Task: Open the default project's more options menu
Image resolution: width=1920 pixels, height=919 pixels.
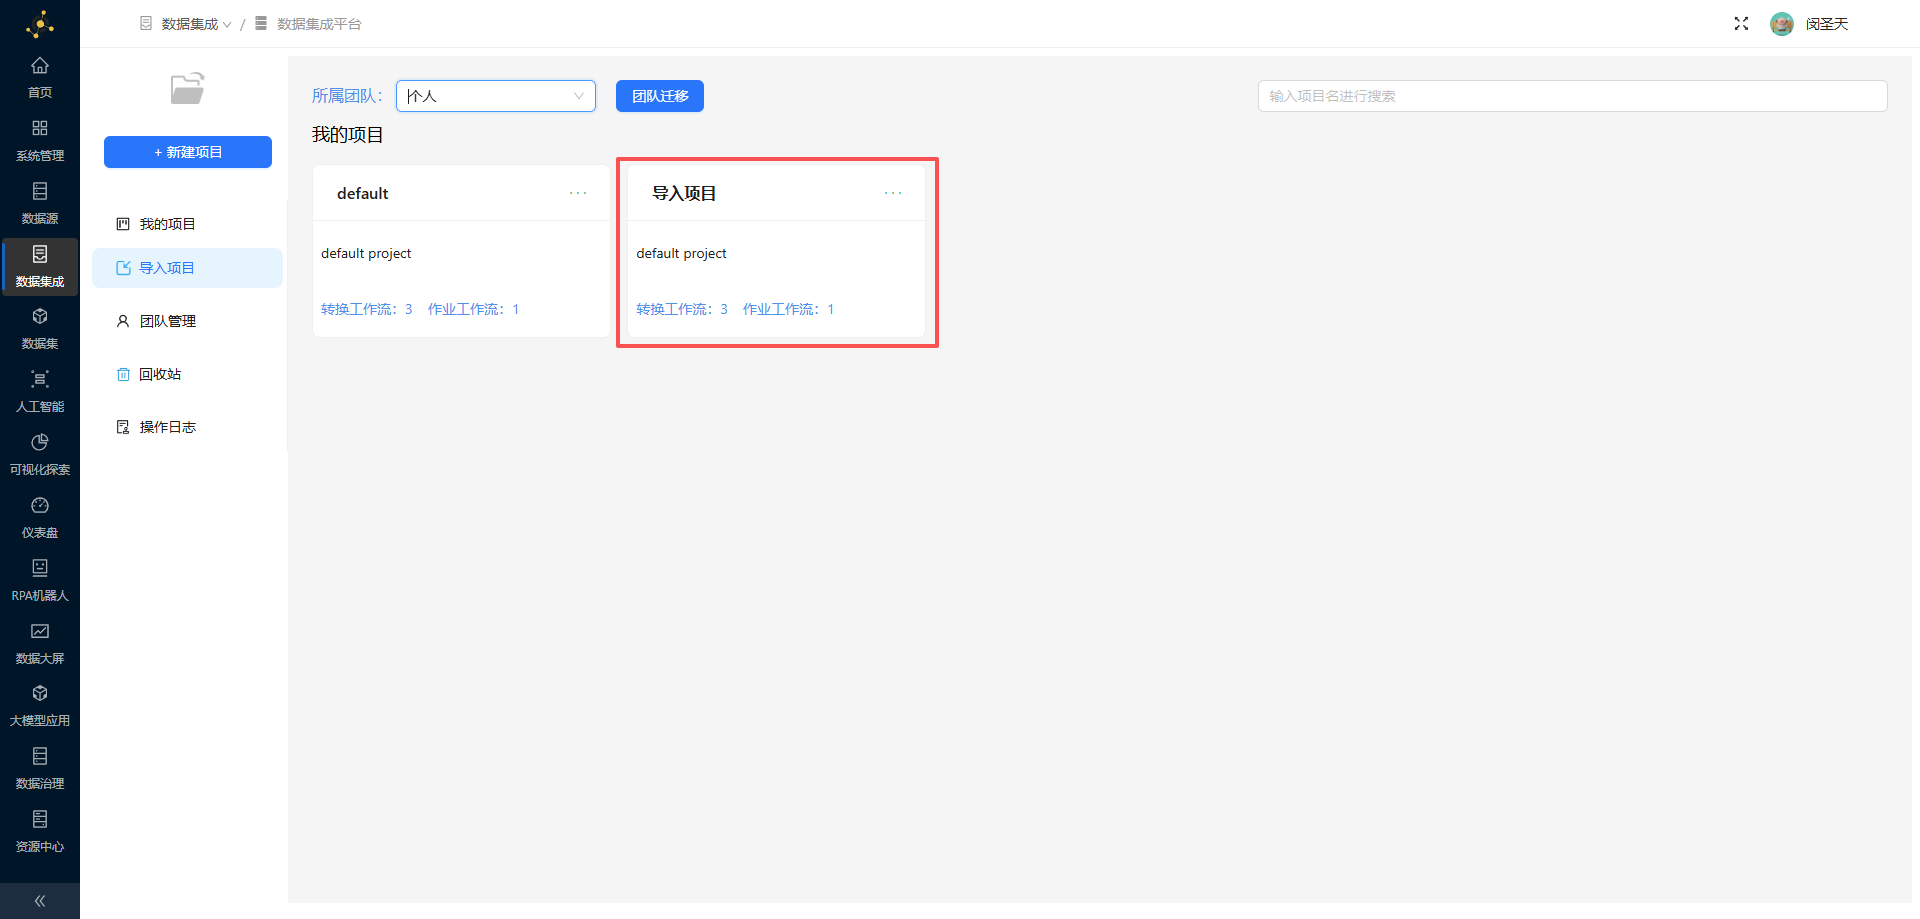Action: point(578,193)
